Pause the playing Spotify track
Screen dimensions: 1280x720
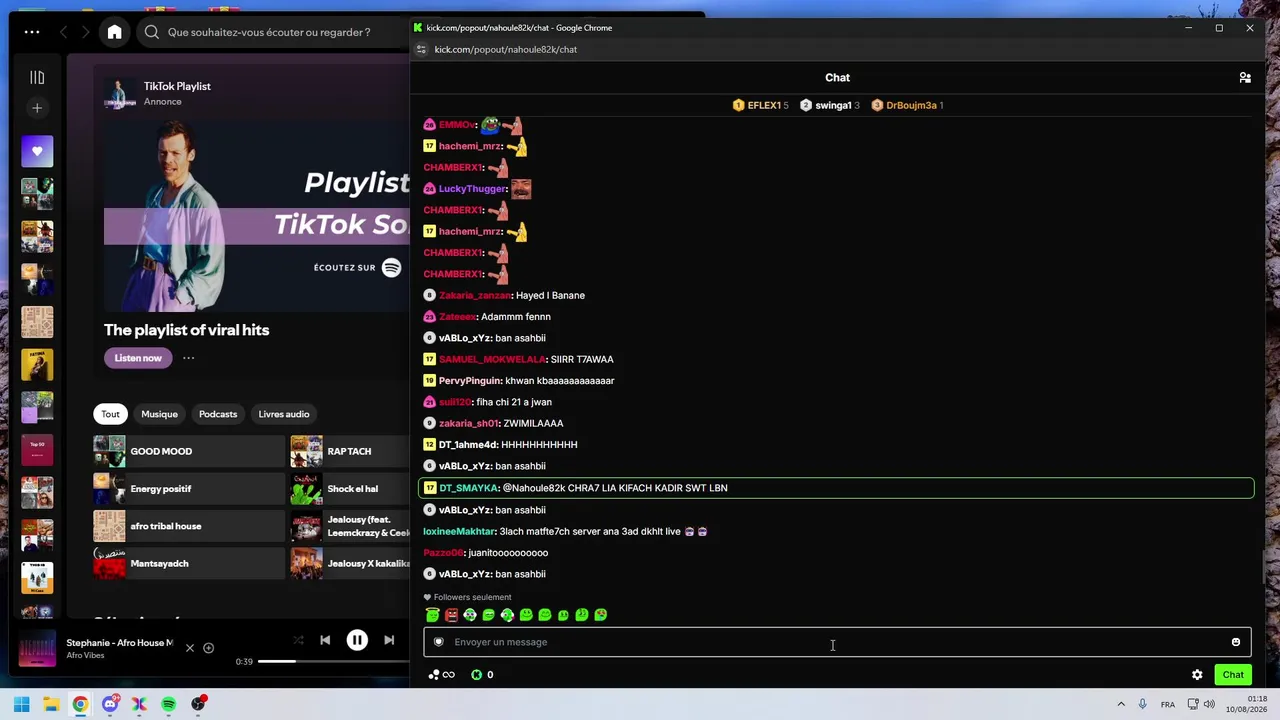pos(357,640)
